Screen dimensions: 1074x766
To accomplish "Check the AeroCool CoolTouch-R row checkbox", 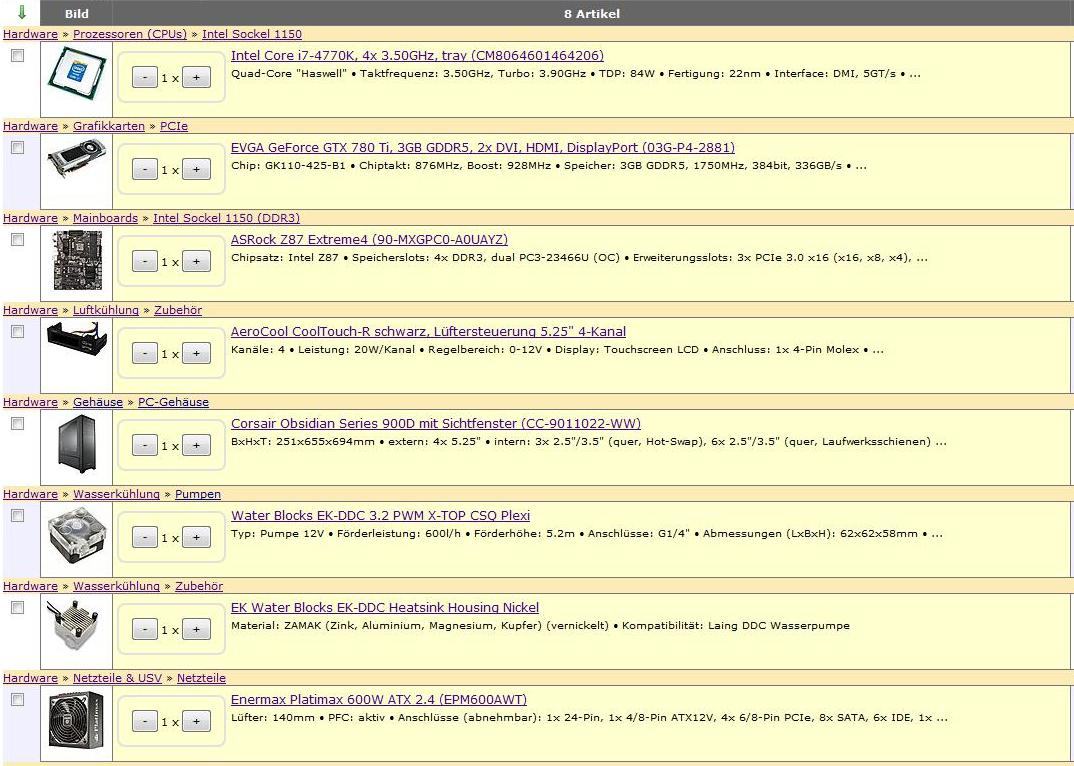I will (18, 331).
